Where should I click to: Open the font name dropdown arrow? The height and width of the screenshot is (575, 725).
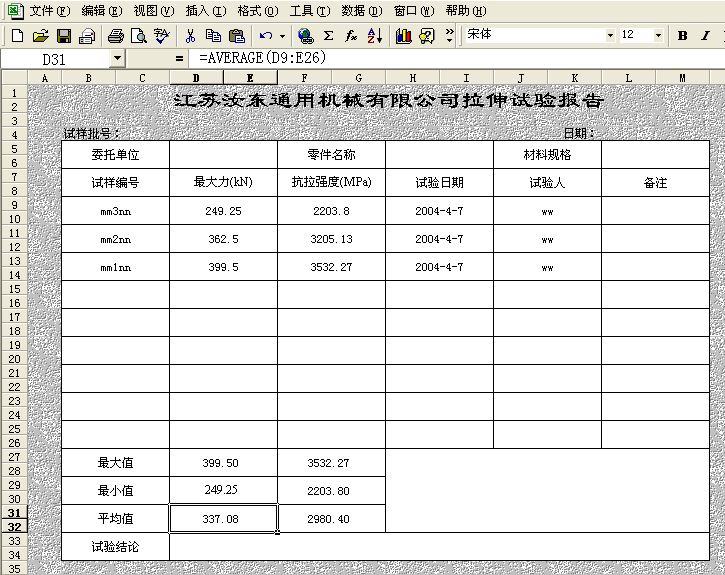tap(611, 35)
